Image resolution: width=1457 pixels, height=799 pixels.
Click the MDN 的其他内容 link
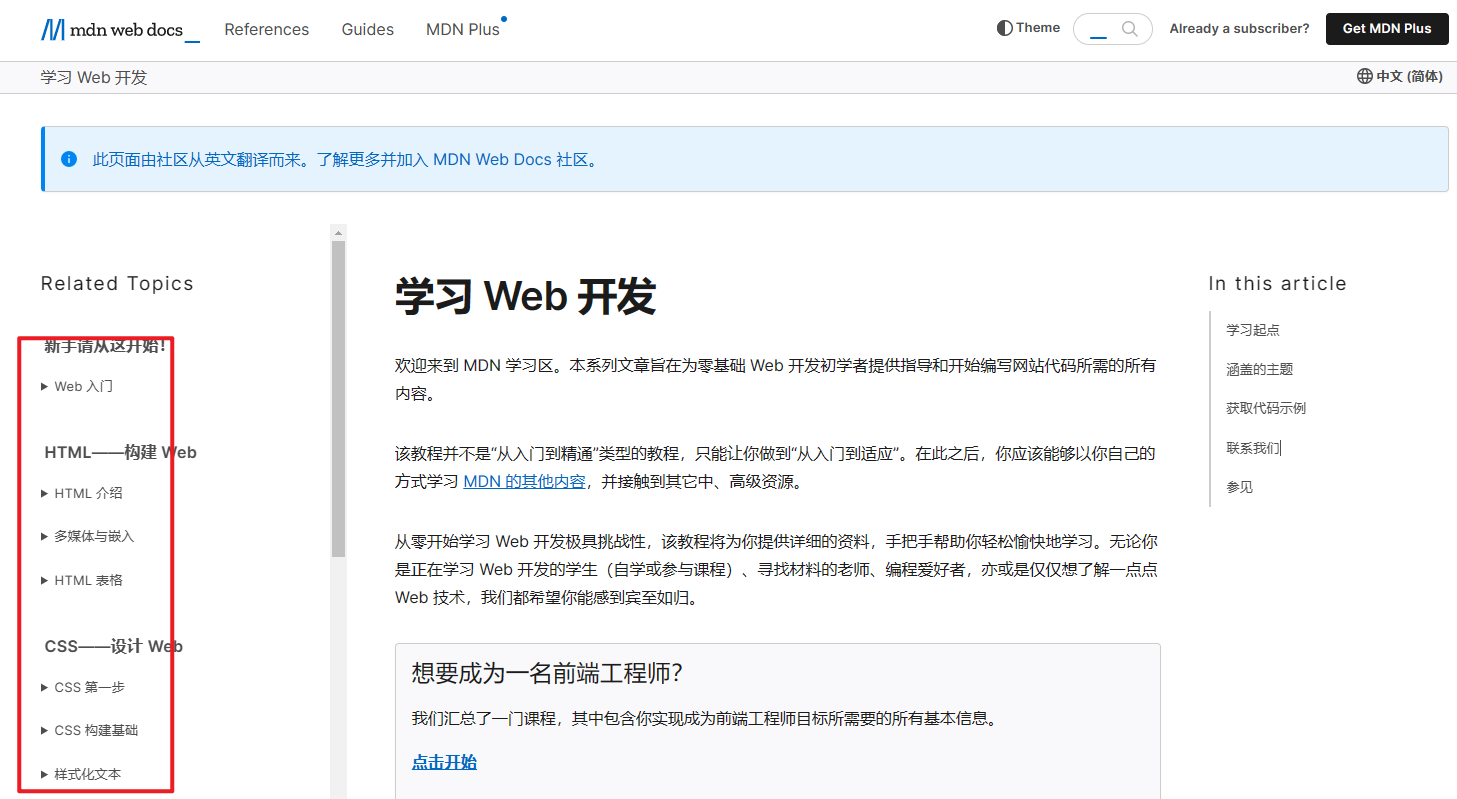[x=523, y=480]
